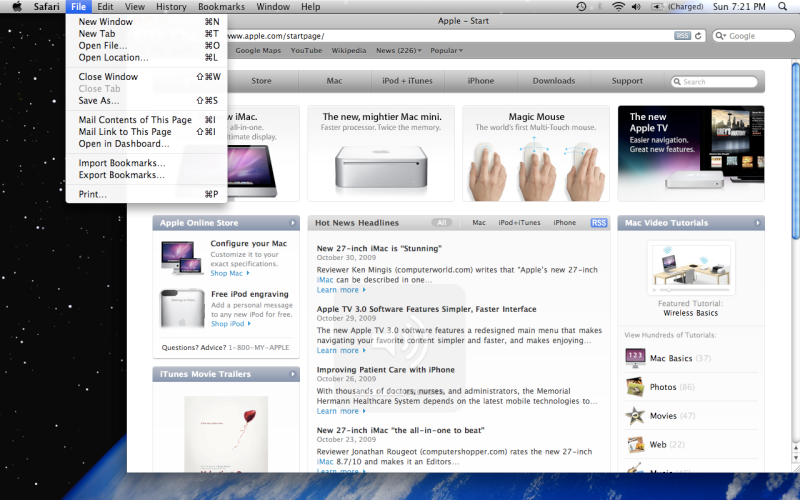Click Apple Online Store header arrow
The width and height of the screenshot is (800, 500).
point(293,223)
